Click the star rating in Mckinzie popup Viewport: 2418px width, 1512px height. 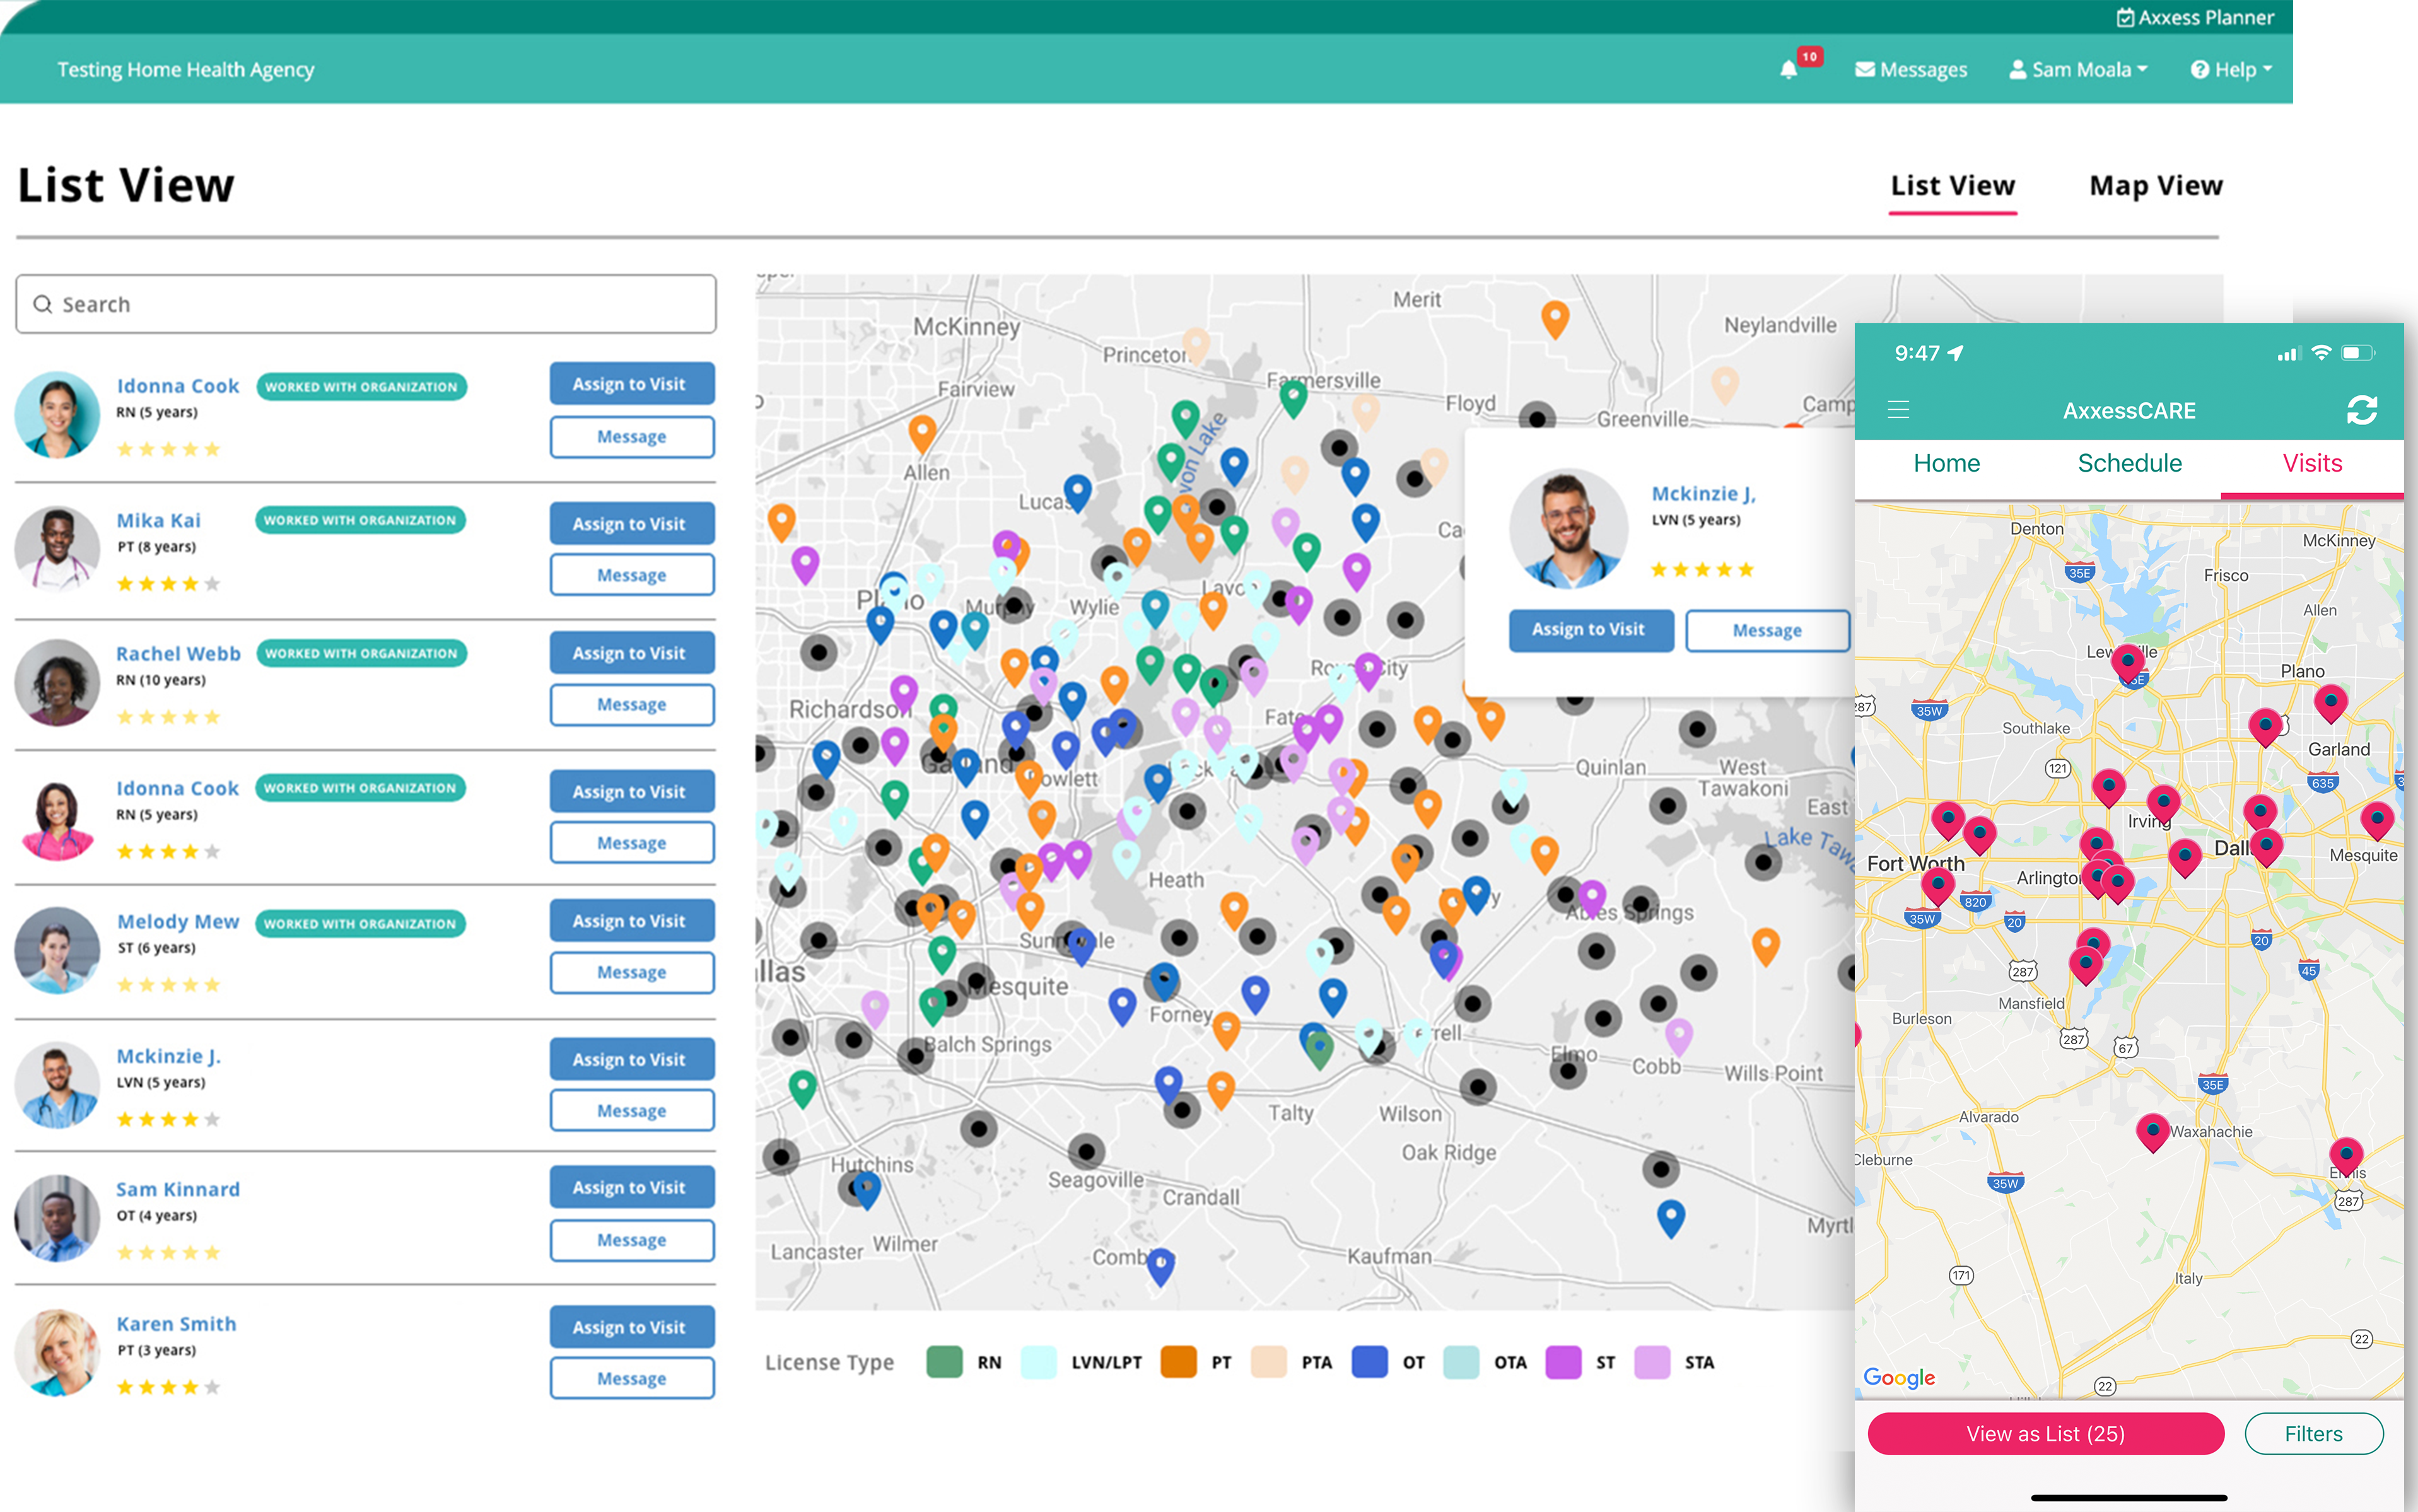pyautogui.click(x=1702, y=569)
